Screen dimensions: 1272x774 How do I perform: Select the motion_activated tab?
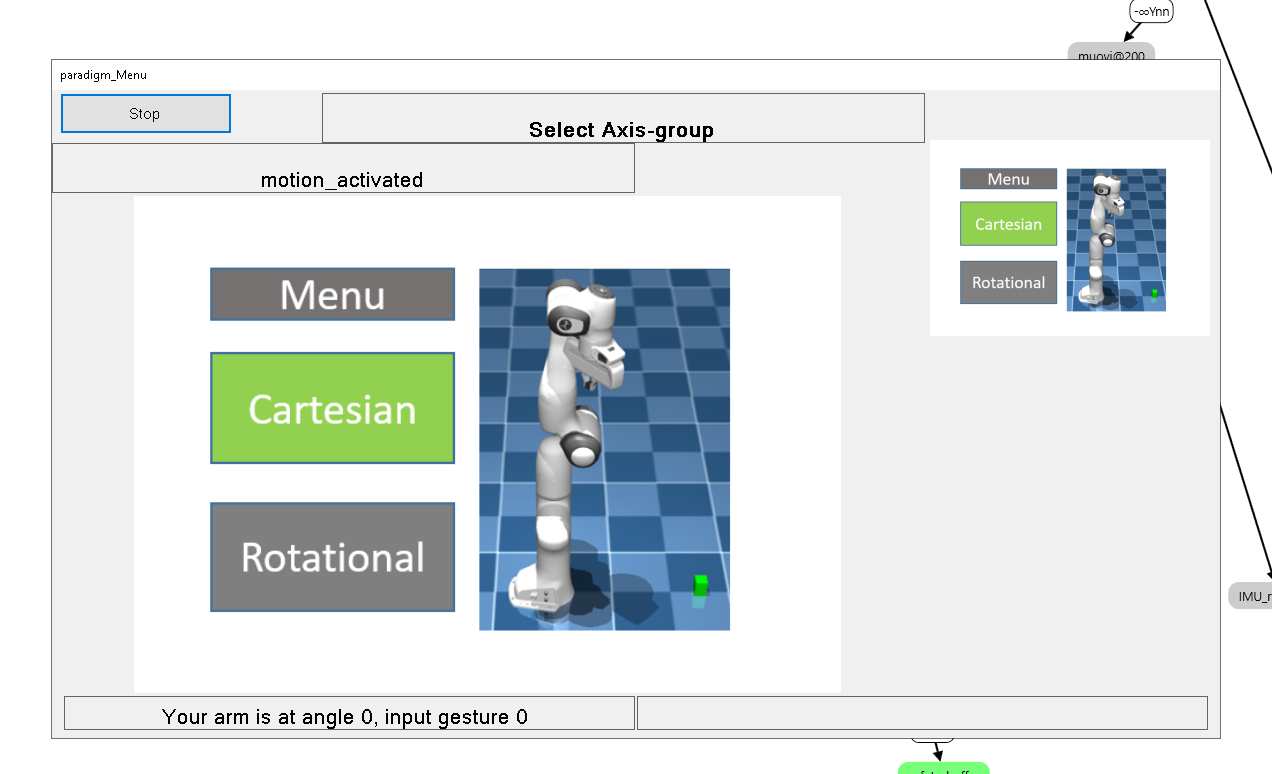coord(342,180)
